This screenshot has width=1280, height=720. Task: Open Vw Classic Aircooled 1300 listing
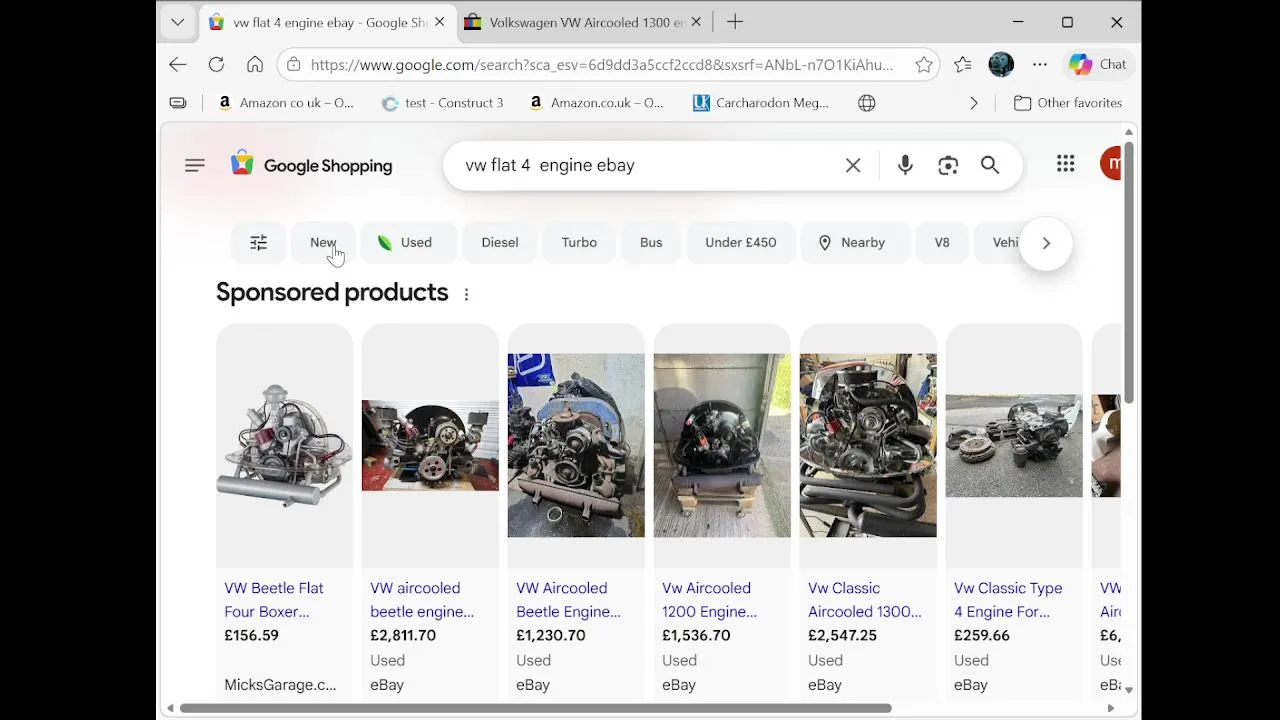pos(865,600)
